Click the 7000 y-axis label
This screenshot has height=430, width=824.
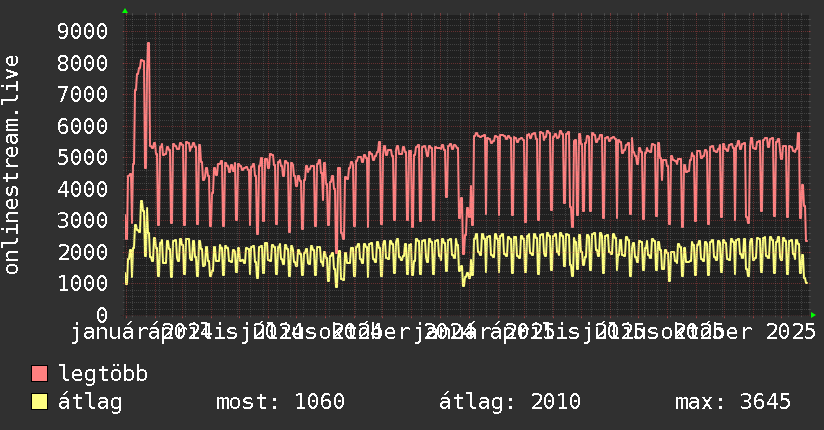83,95
